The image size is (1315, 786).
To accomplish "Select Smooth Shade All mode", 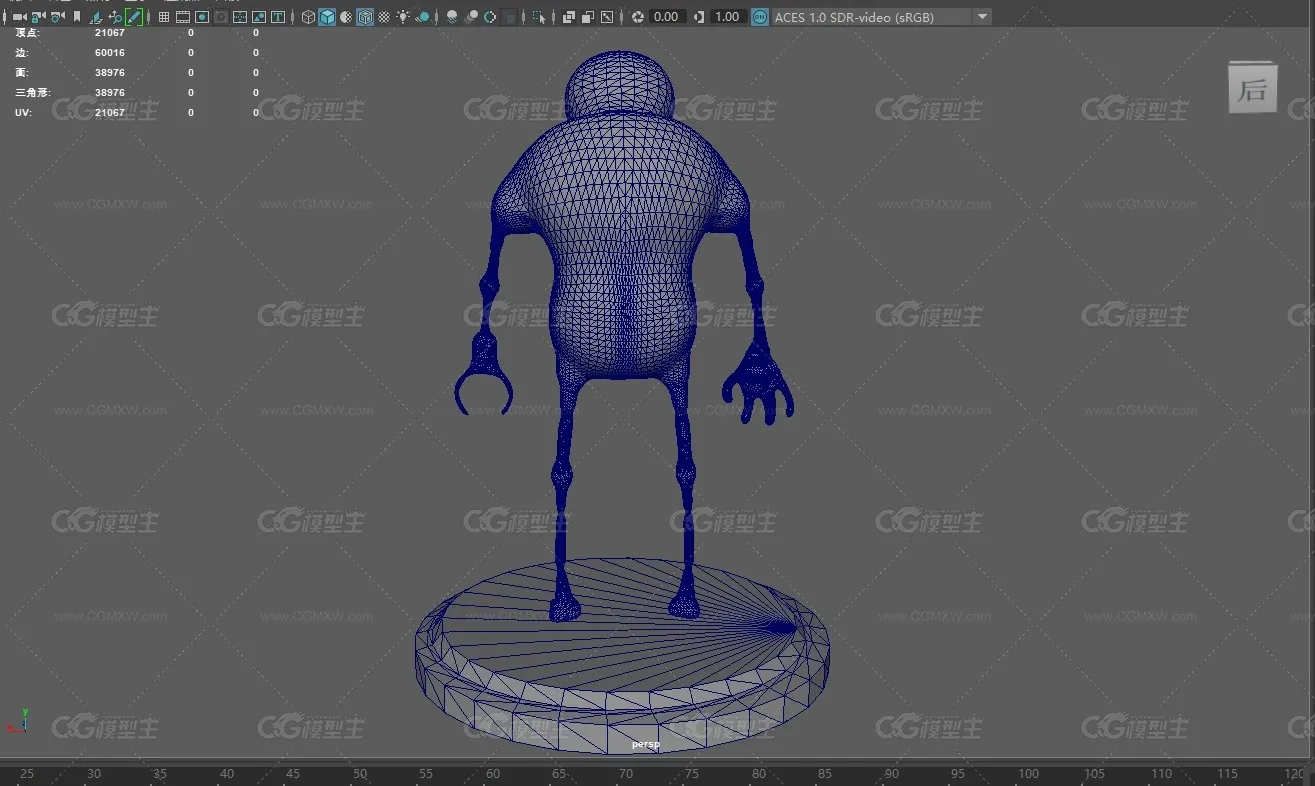I will pyautogui.click(x=327, y=17).
